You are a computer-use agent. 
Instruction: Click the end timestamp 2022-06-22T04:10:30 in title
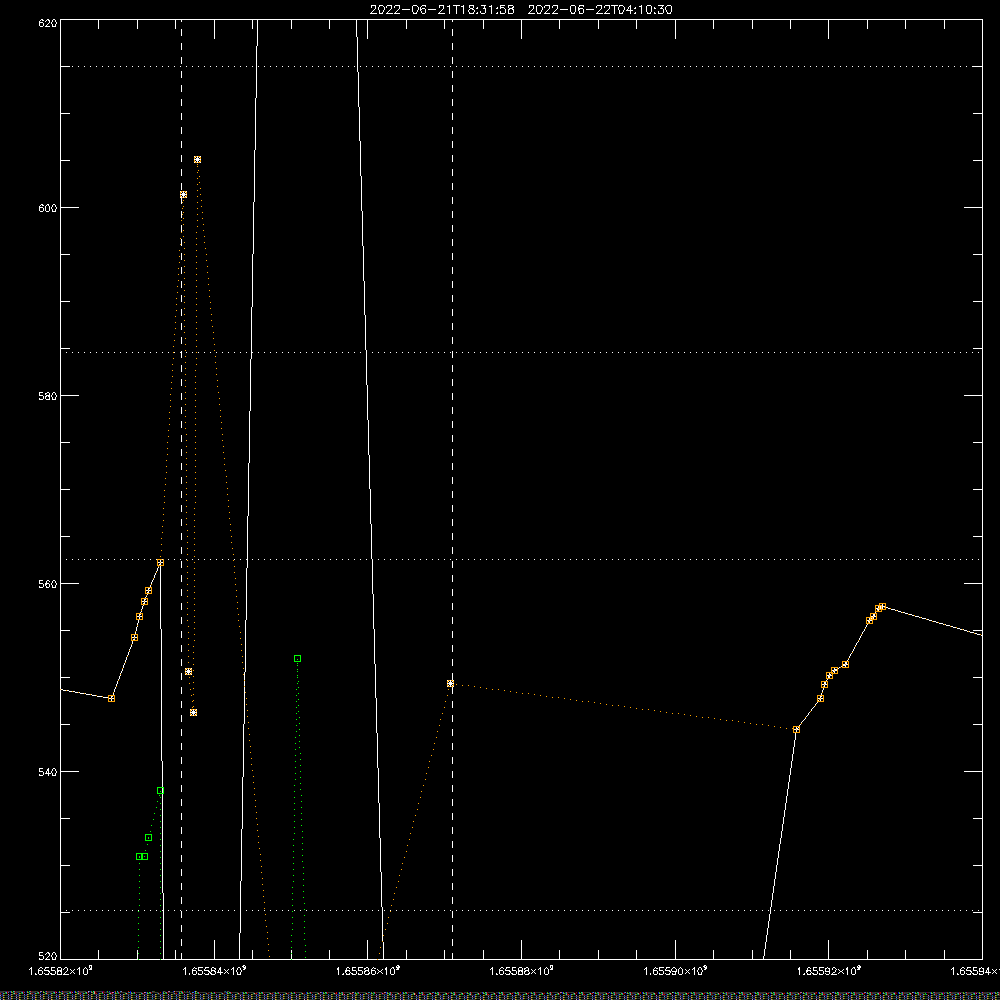(600, 10)
